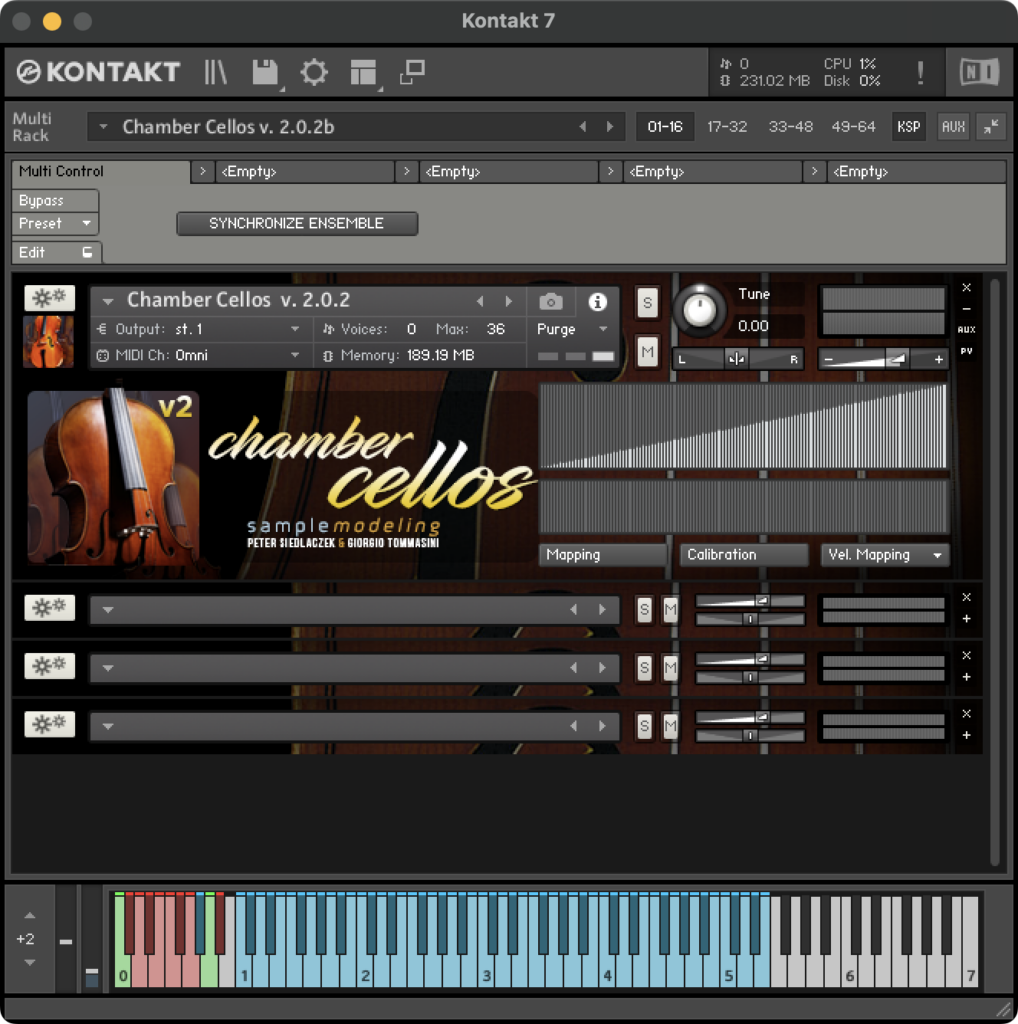This screenshot has height=1024, width=1018.
Task: Open third empty slot dropdown arrow
Action: [x=108, y=726]
